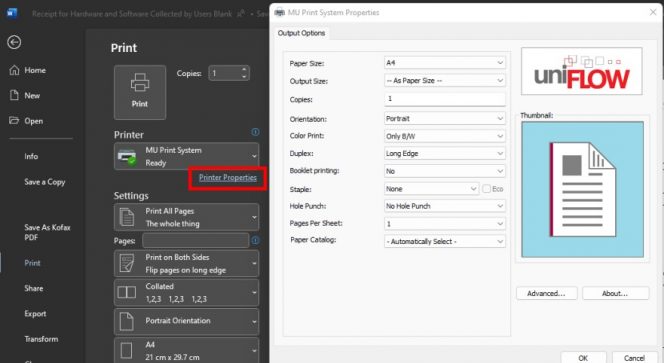Screen dimensions: 664x363
Task: Open the Printer Properties link
Action: point(227,178)
